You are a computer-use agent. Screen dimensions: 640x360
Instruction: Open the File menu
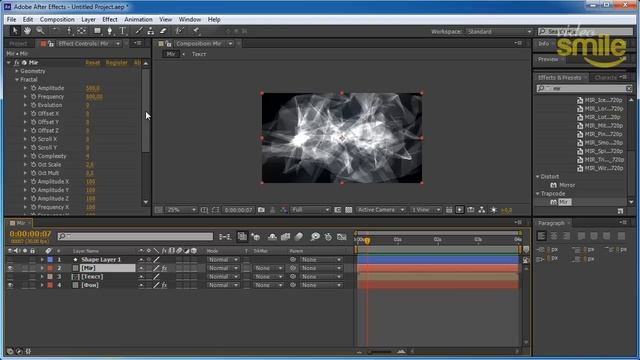pyautogui.click(x=11, y=19)
